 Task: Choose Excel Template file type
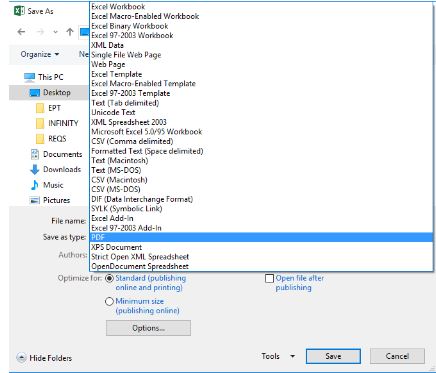coord(262,74)
